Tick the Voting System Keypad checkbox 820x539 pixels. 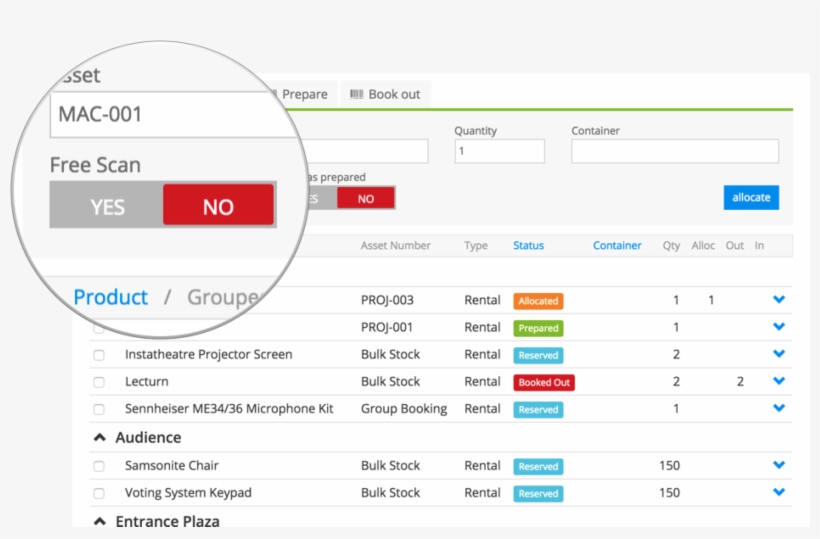pyautogui.click(x=99, y=494)
